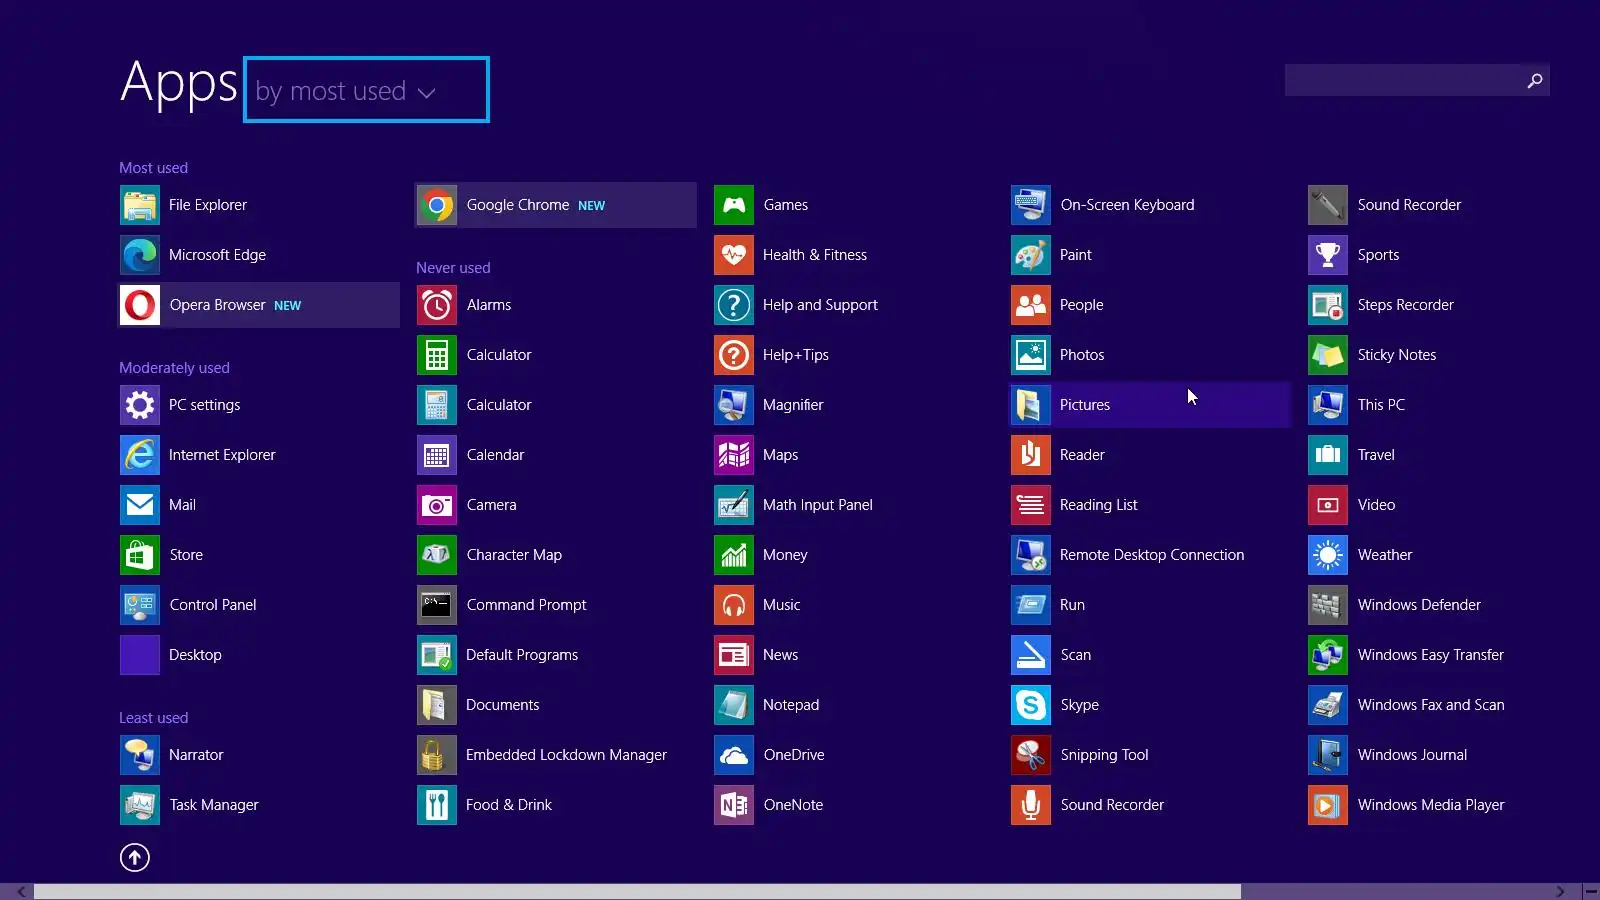Click the 'Help+Tips' label
1600x900 pixels.
coord(796,355)
